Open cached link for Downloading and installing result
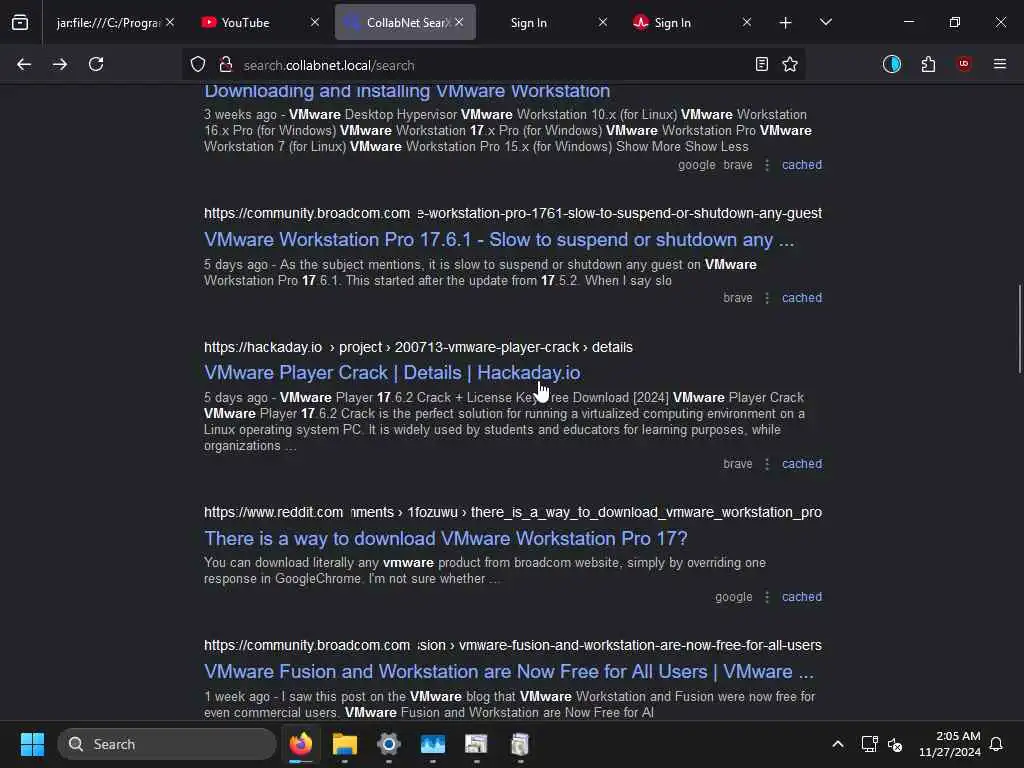Screen dimensions: 1024x768 pyautogui.click(x=802, y=165)
